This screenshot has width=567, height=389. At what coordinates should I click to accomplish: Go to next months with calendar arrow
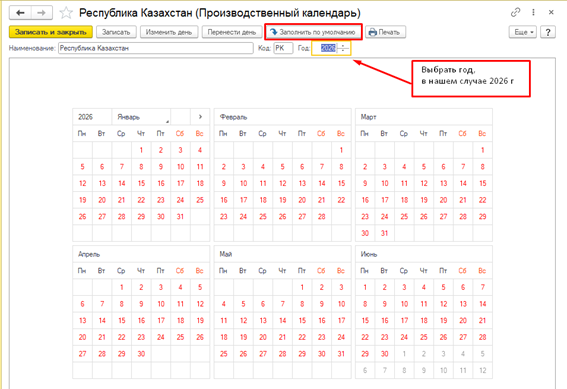pyautogui.click(x=200, y=117)
